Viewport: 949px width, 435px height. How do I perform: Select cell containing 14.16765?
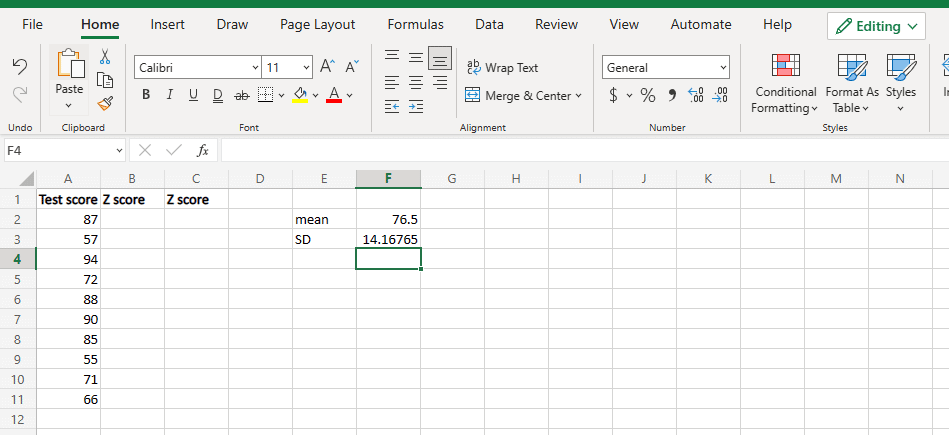click(389, 240)
